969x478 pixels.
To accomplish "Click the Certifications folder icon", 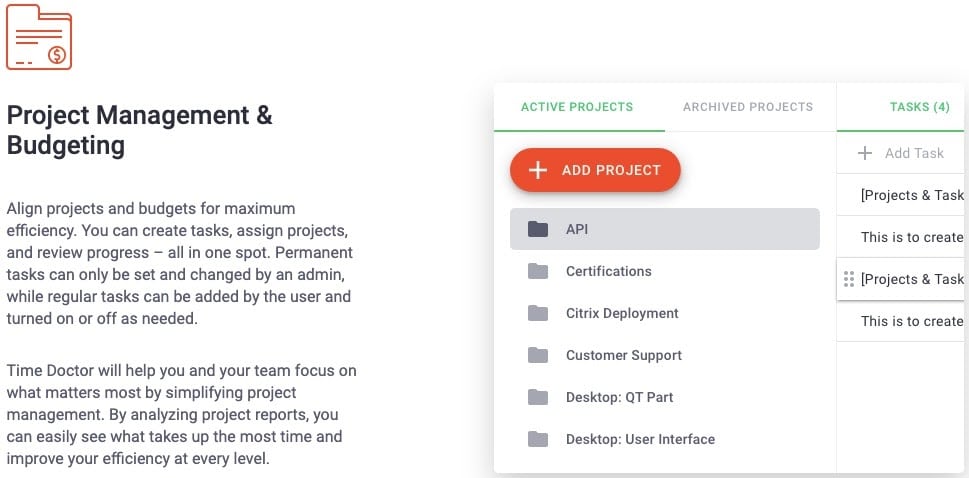I will click(x=539, y=271).
